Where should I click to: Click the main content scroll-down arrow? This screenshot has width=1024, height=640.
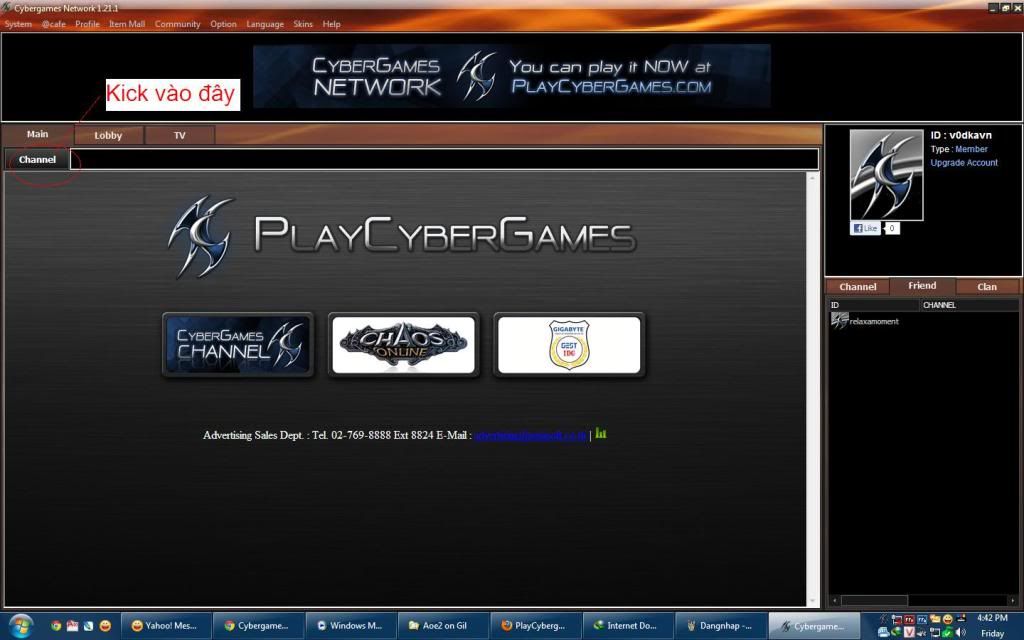pos(813,601)
